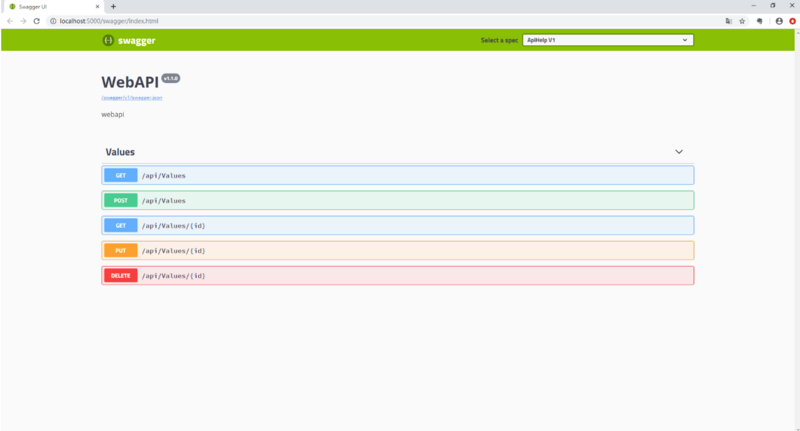Bookmark this page with the star icon
The width and height of the screenshot is (800, 431).
pyautogui.click(x=742, y=21)
